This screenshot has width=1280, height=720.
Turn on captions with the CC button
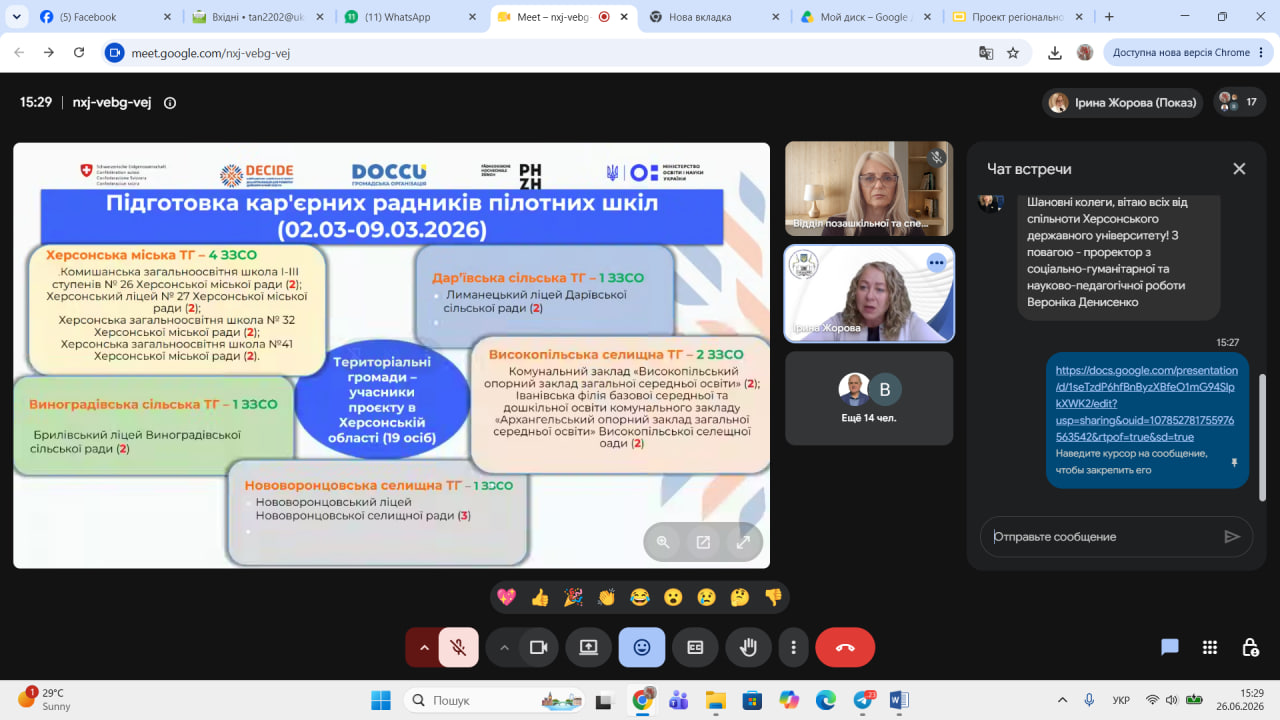point(695,647)
